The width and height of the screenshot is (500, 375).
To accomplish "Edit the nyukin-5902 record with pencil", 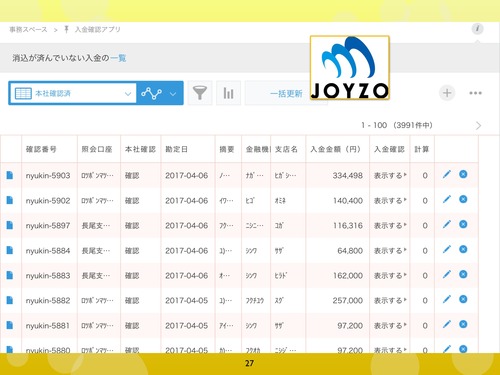I will pos(447,199).
